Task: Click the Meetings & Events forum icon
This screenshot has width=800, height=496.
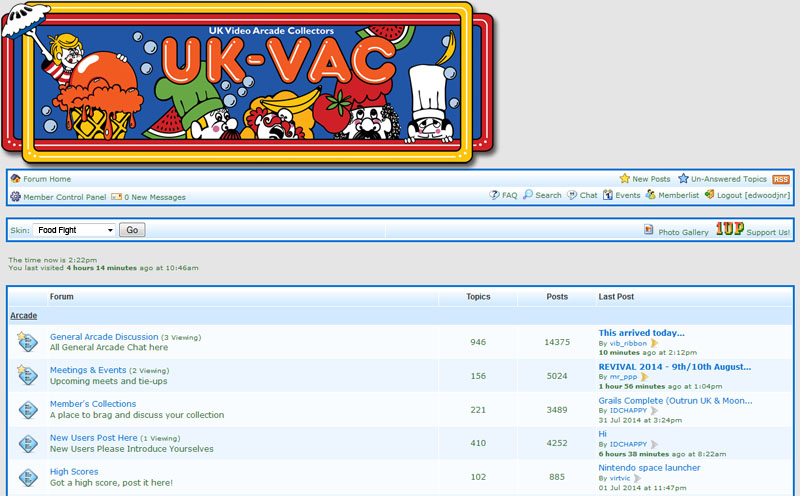Action: [27, 375]
